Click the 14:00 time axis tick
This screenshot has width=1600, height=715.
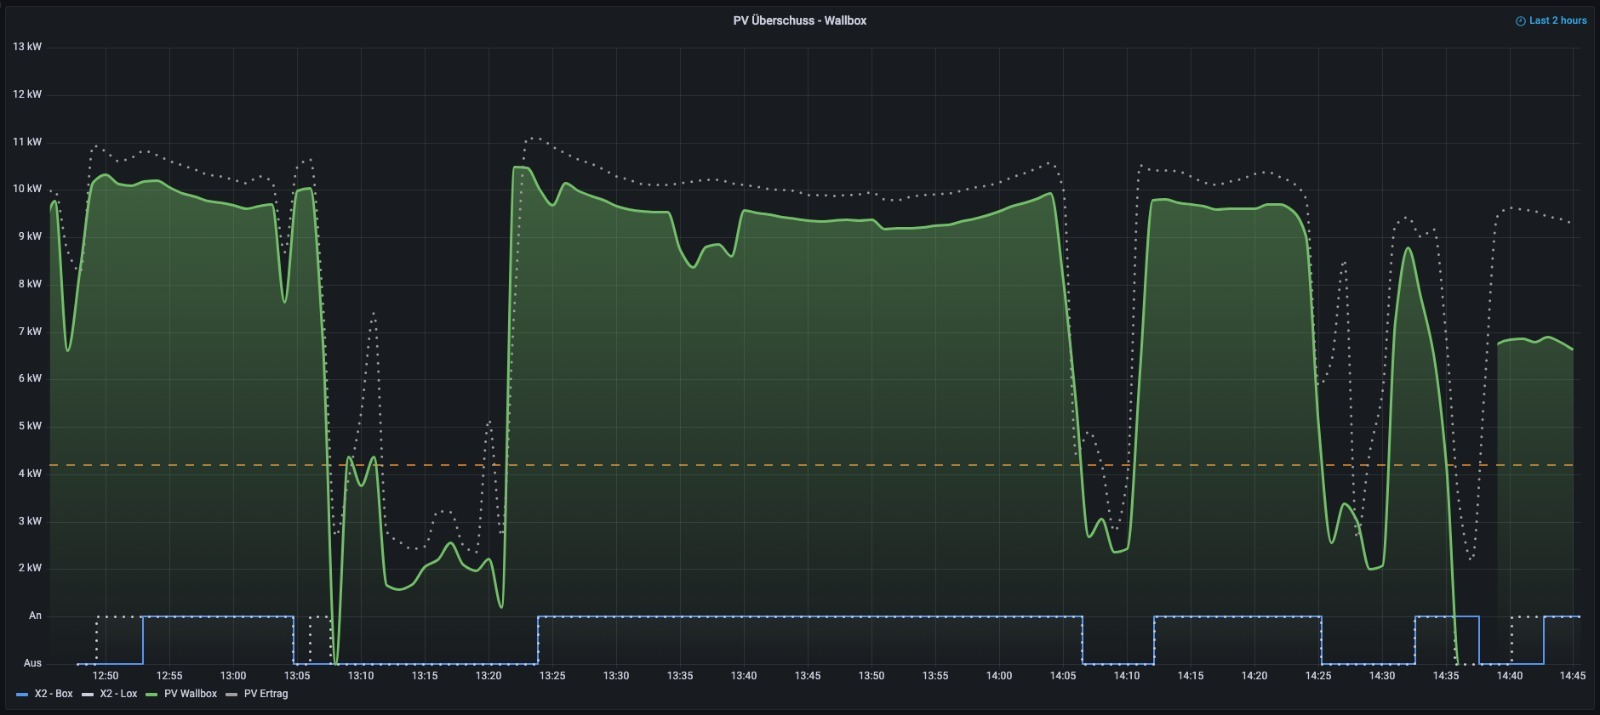coord(999,676)
